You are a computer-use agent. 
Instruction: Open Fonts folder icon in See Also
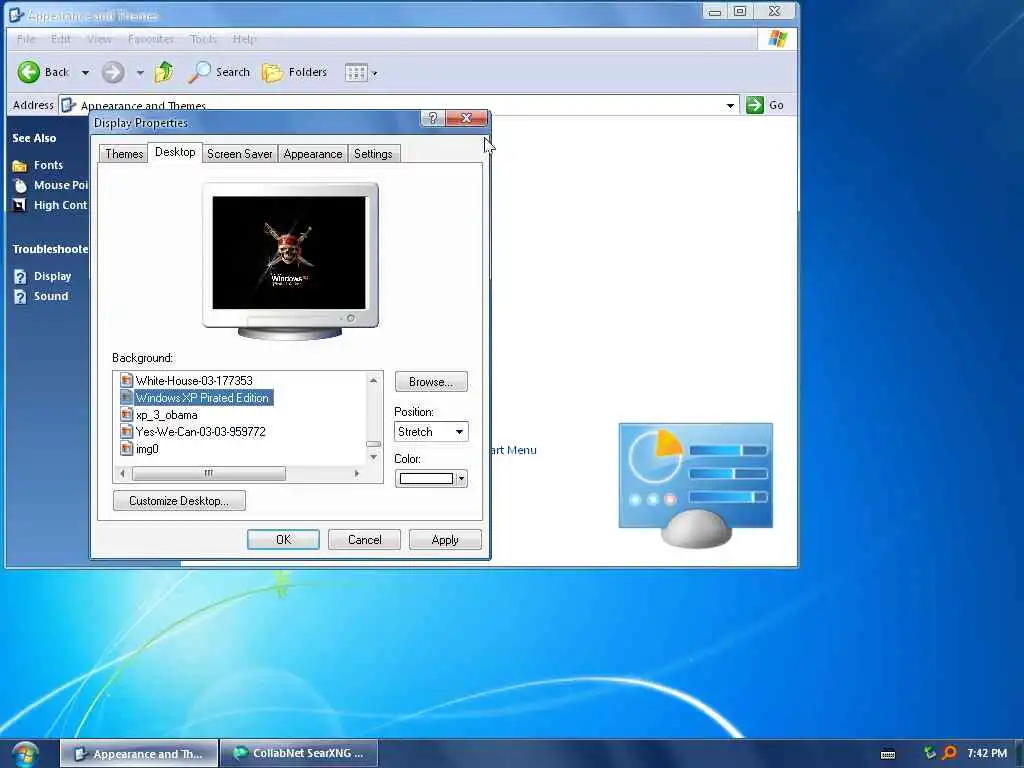20,166
